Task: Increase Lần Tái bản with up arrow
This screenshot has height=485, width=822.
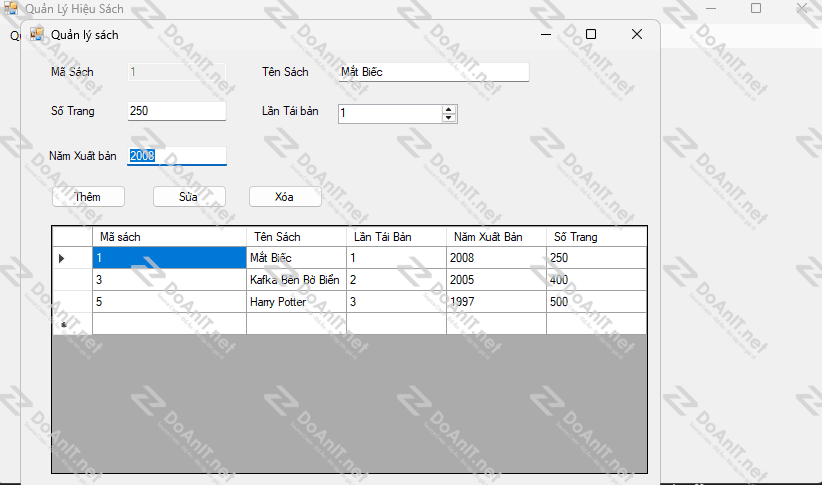Action: click(449, 109)
